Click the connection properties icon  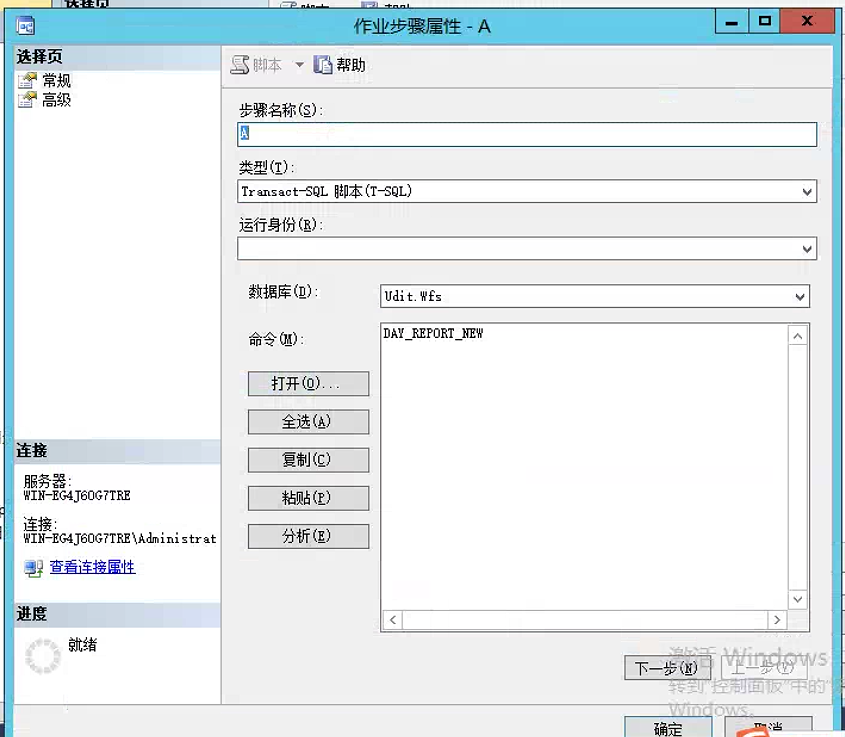(x=33, y=568)
